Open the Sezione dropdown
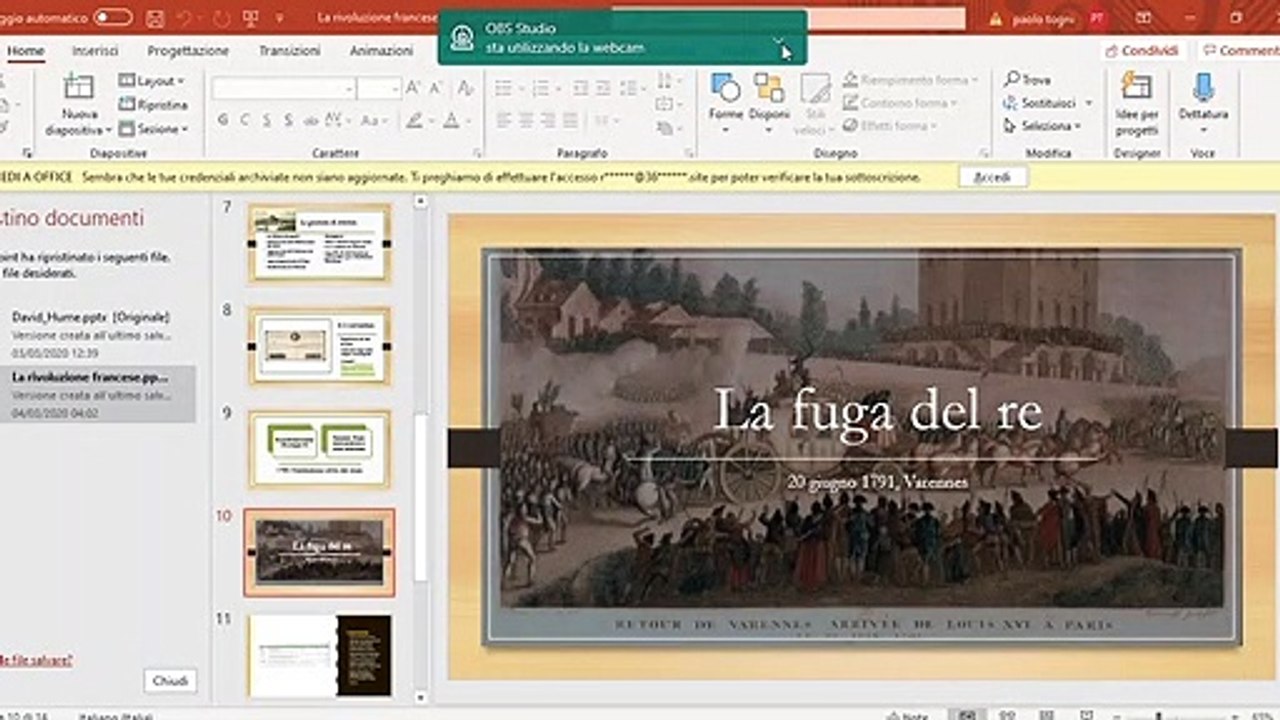This screenshot has width=1280, height=720. tap(152, 129)
